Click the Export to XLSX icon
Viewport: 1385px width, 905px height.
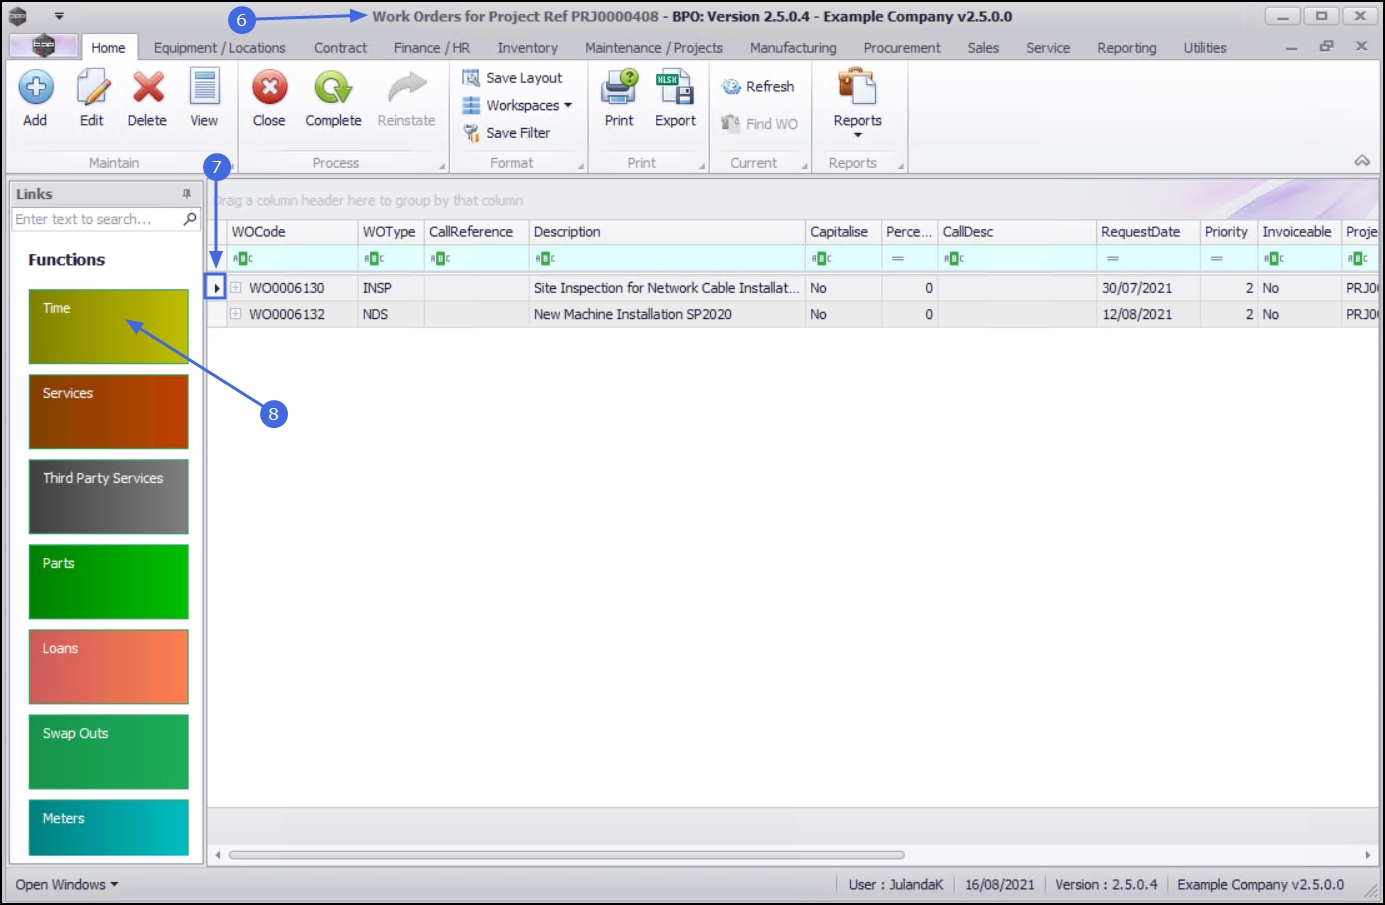pyautogui.click(x=675, y=88)
